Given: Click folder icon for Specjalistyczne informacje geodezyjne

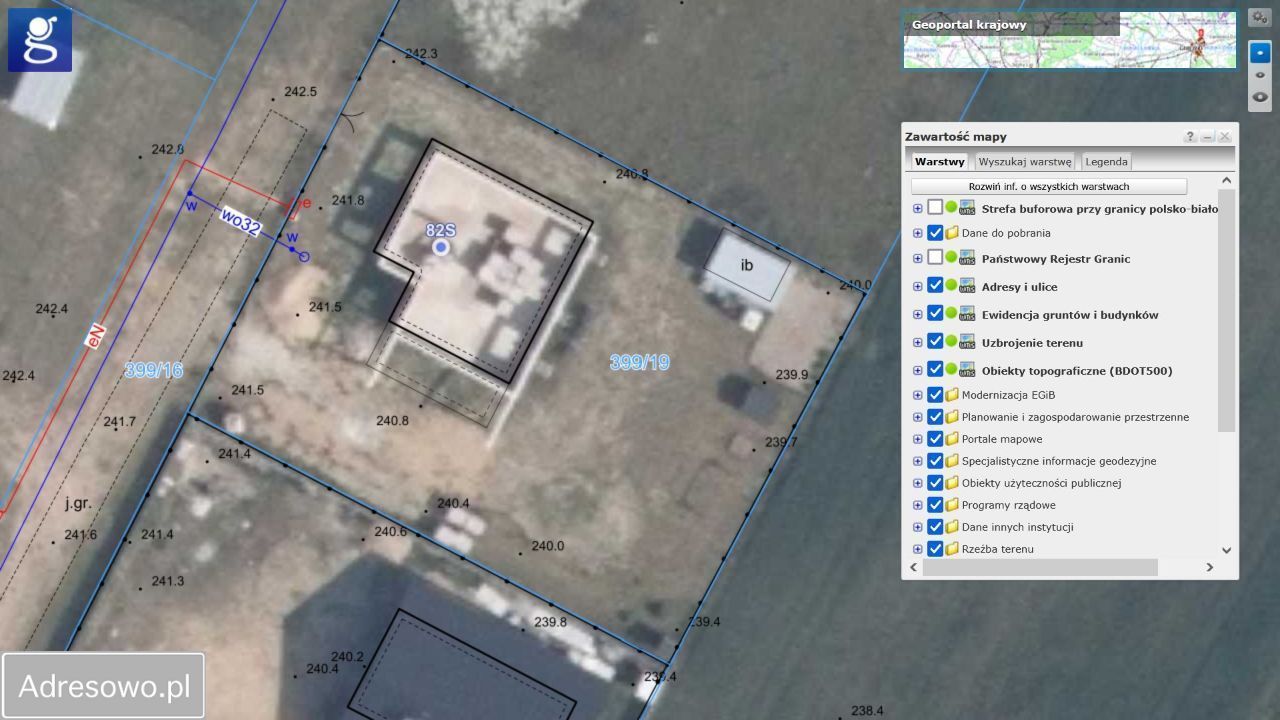Looking at the screenshot, I should [x=952, y=461].
